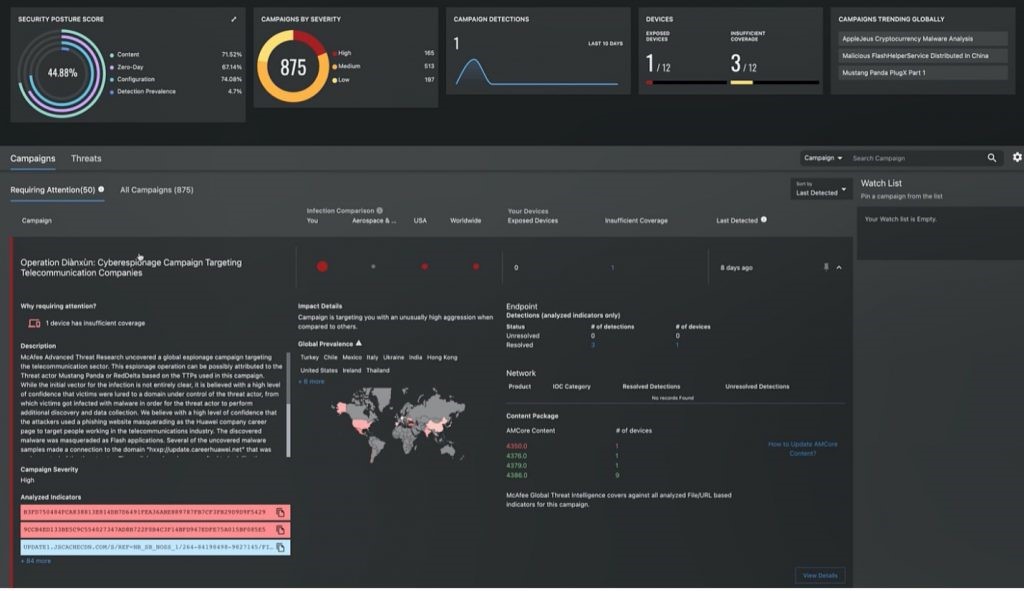The width and height of the screenshot is (1024, 591).
Task: Click the search magnifier icon
Action: tap(991, 158)
